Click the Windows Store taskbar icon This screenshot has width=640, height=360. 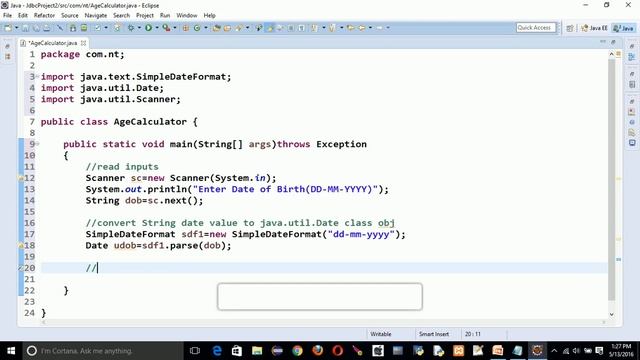(x=237, y=351)
